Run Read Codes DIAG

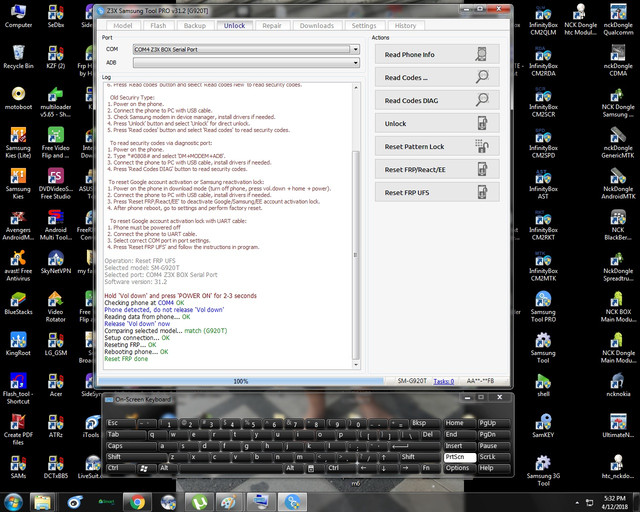coord(437,100)
